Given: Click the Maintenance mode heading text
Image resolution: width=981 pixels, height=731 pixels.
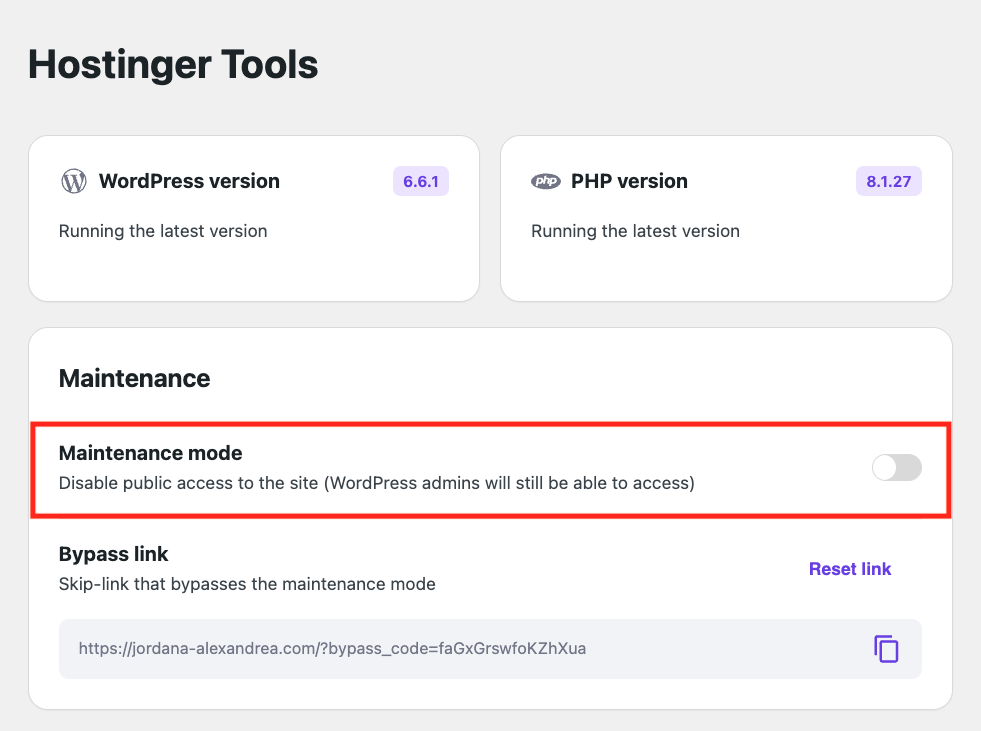Looking at the screenshot, I should (x=150, y=453).
